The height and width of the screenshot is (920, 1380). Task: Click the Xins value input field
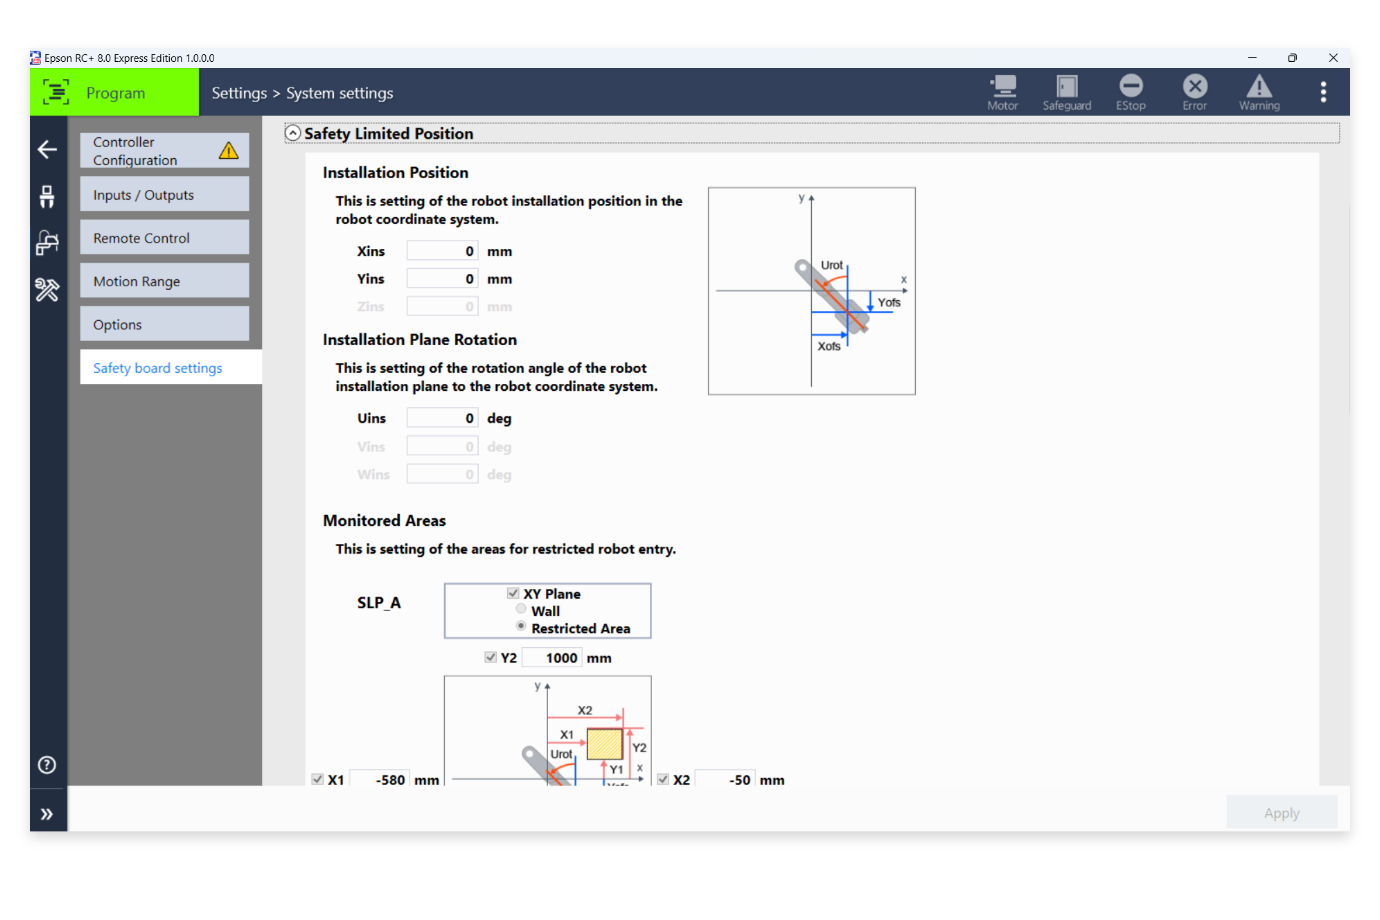point(442,251)
